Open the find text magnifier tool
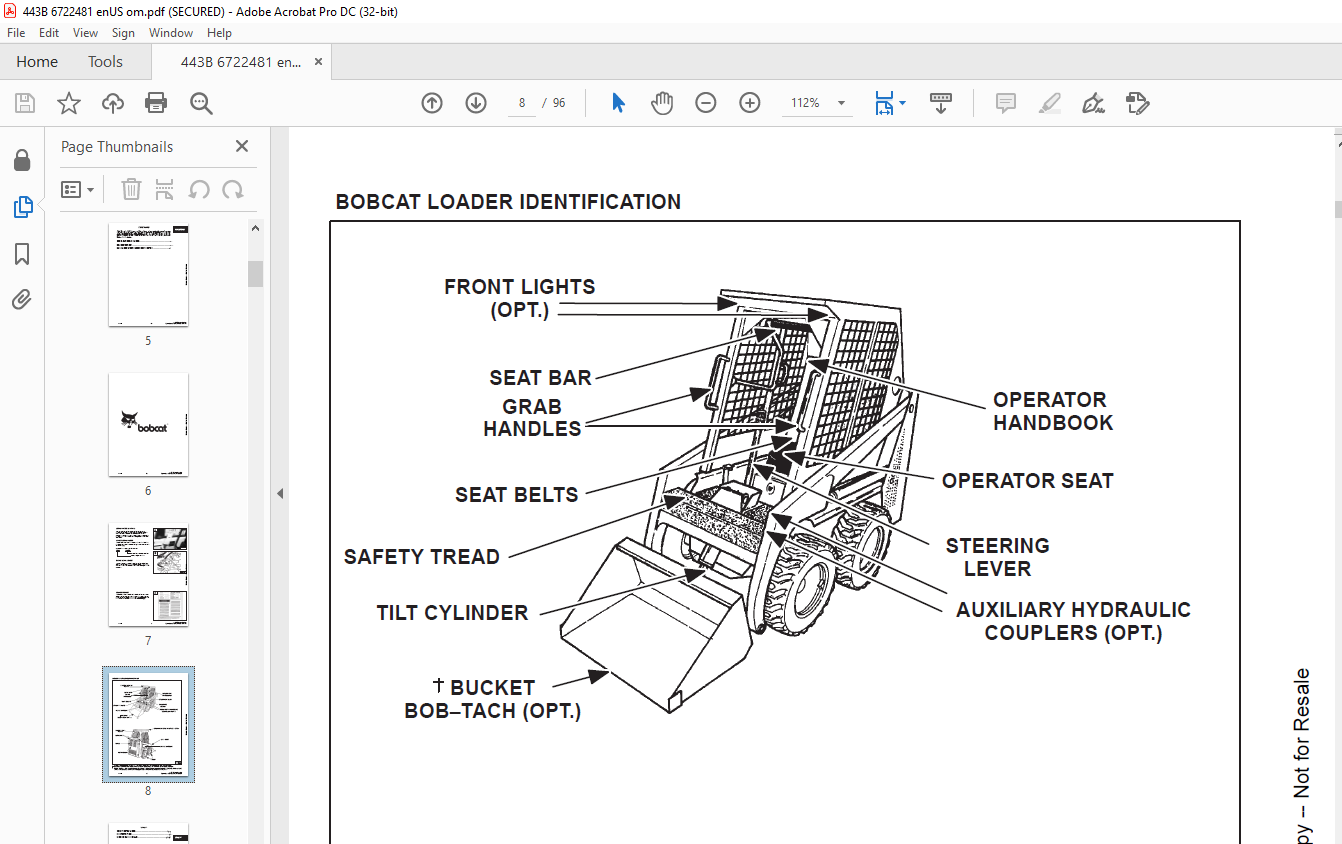Image resolution: width=1342 pixels, height=844 pixels. (201, 103)
